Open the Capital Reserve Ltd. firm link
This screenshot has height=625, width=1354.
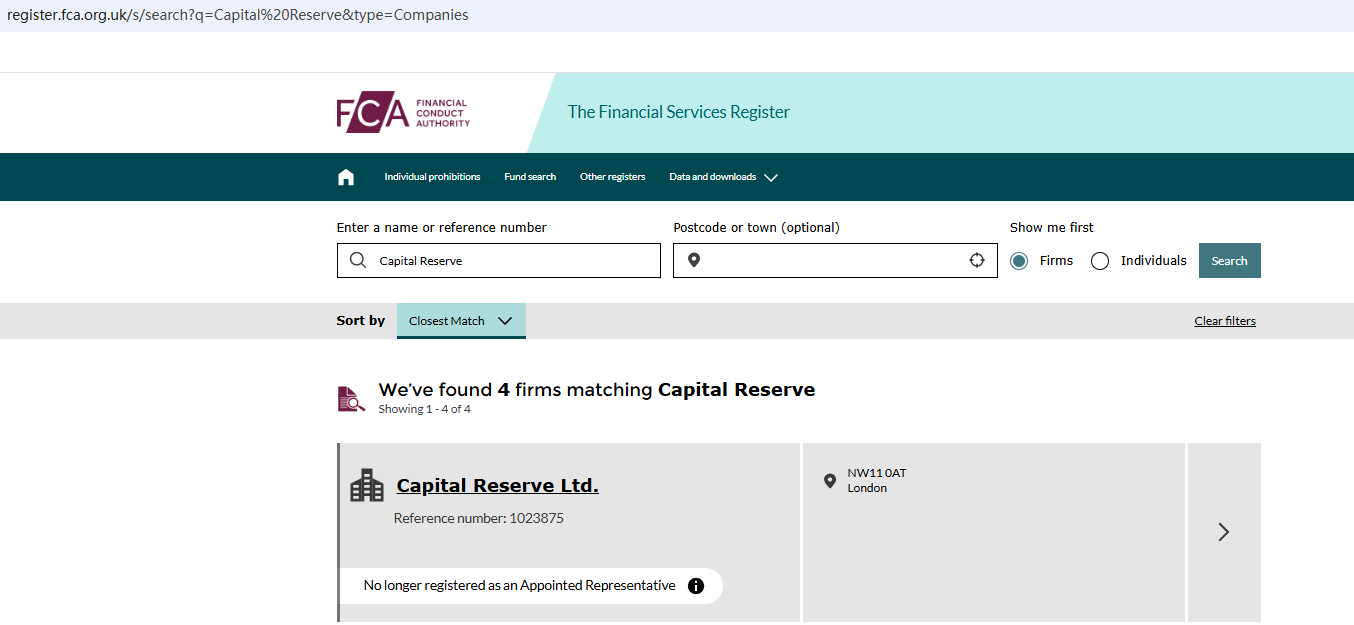(x=497, y=486)
